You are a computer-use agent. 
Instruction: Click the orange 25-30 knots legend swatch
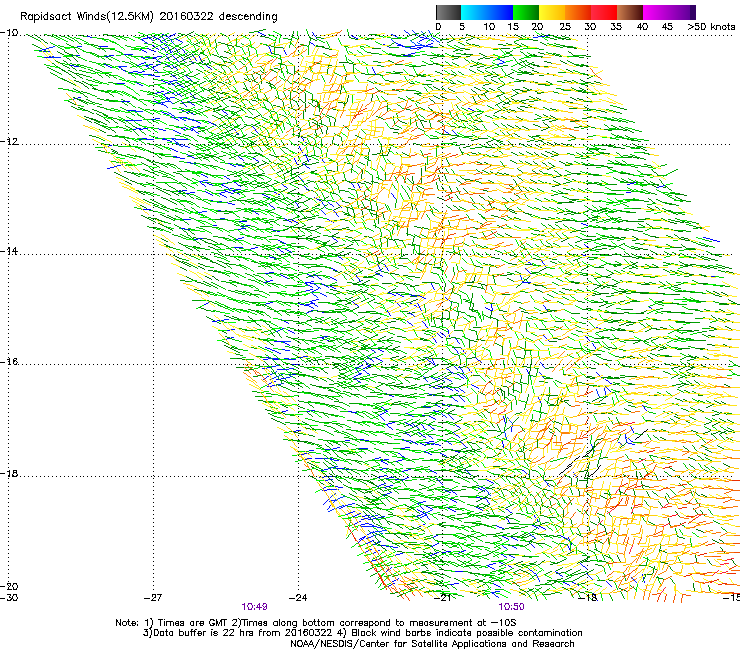(578, 12)
